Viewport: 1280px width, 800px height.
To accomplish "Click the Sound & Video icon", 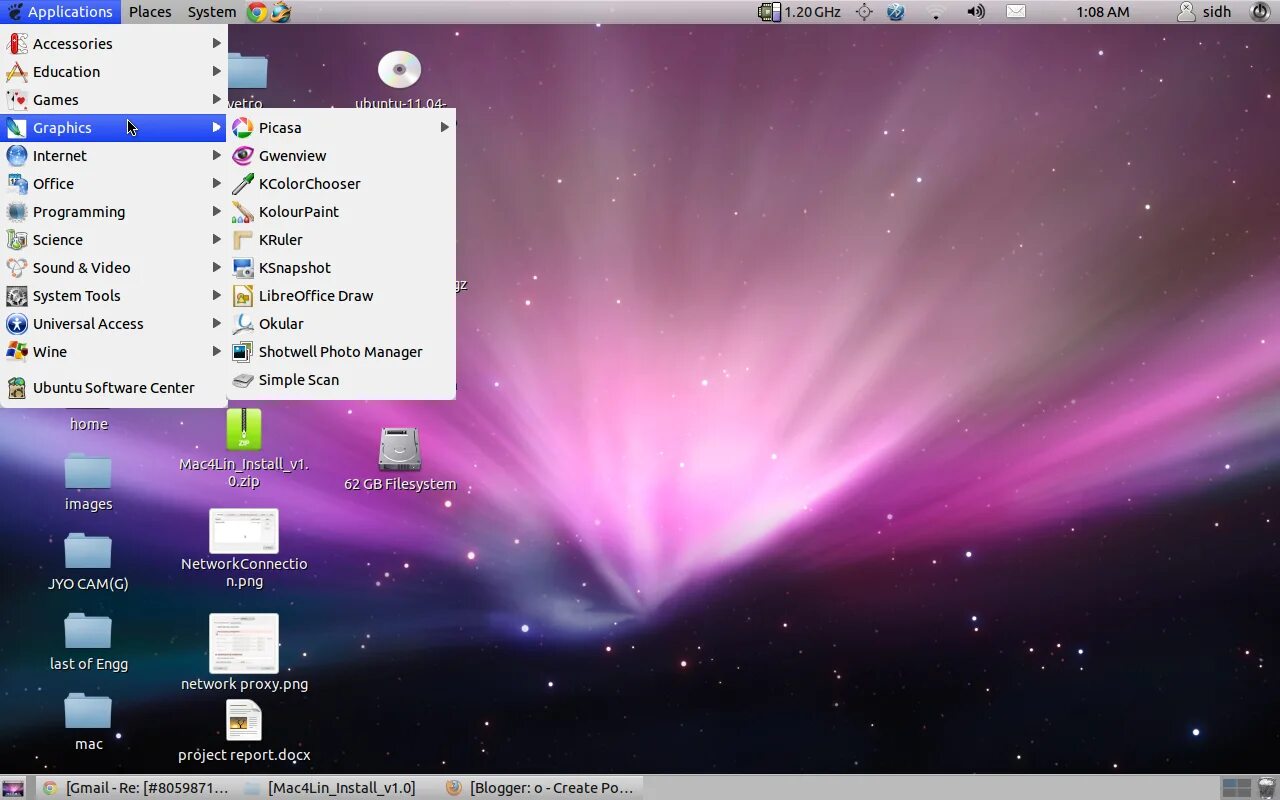I will (17, 268).
